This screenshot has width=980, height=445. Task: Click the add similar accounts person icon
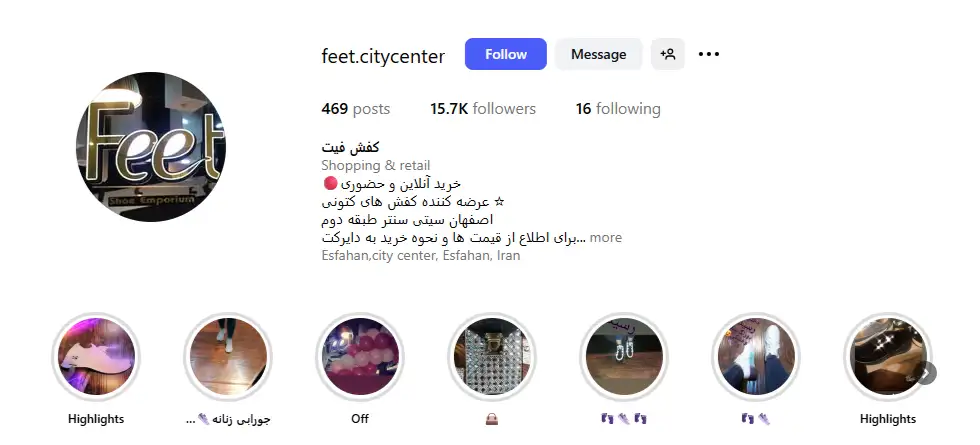668,54
